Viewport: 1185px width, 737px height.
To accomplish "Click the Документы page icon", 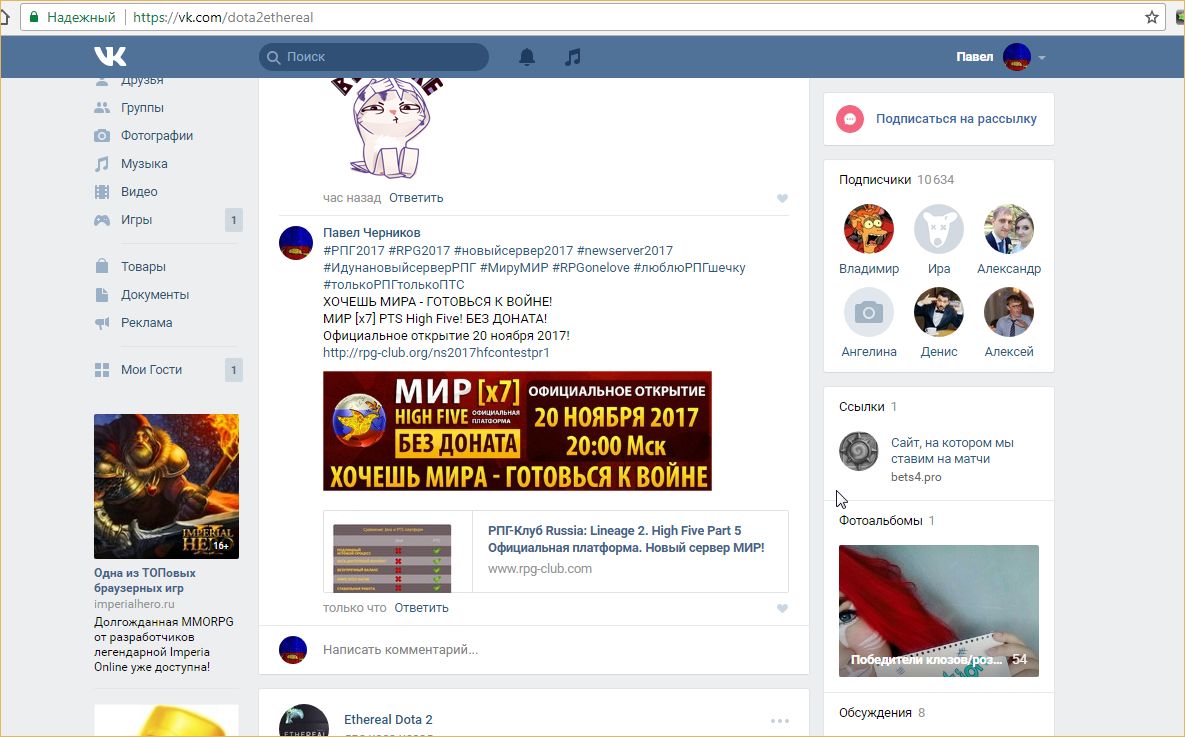I will pos(102,294).
